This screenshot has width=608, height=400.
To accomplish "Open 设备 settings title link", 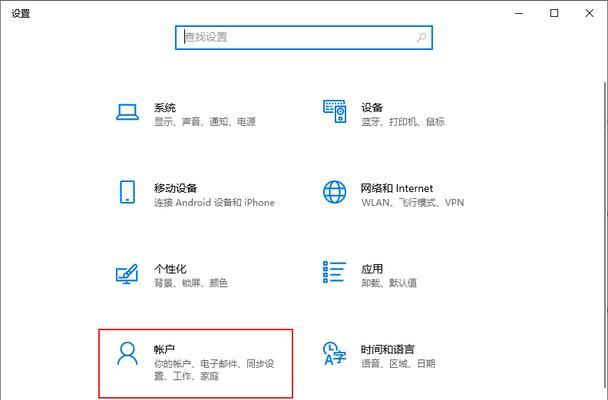I will [x=372, y=107].
